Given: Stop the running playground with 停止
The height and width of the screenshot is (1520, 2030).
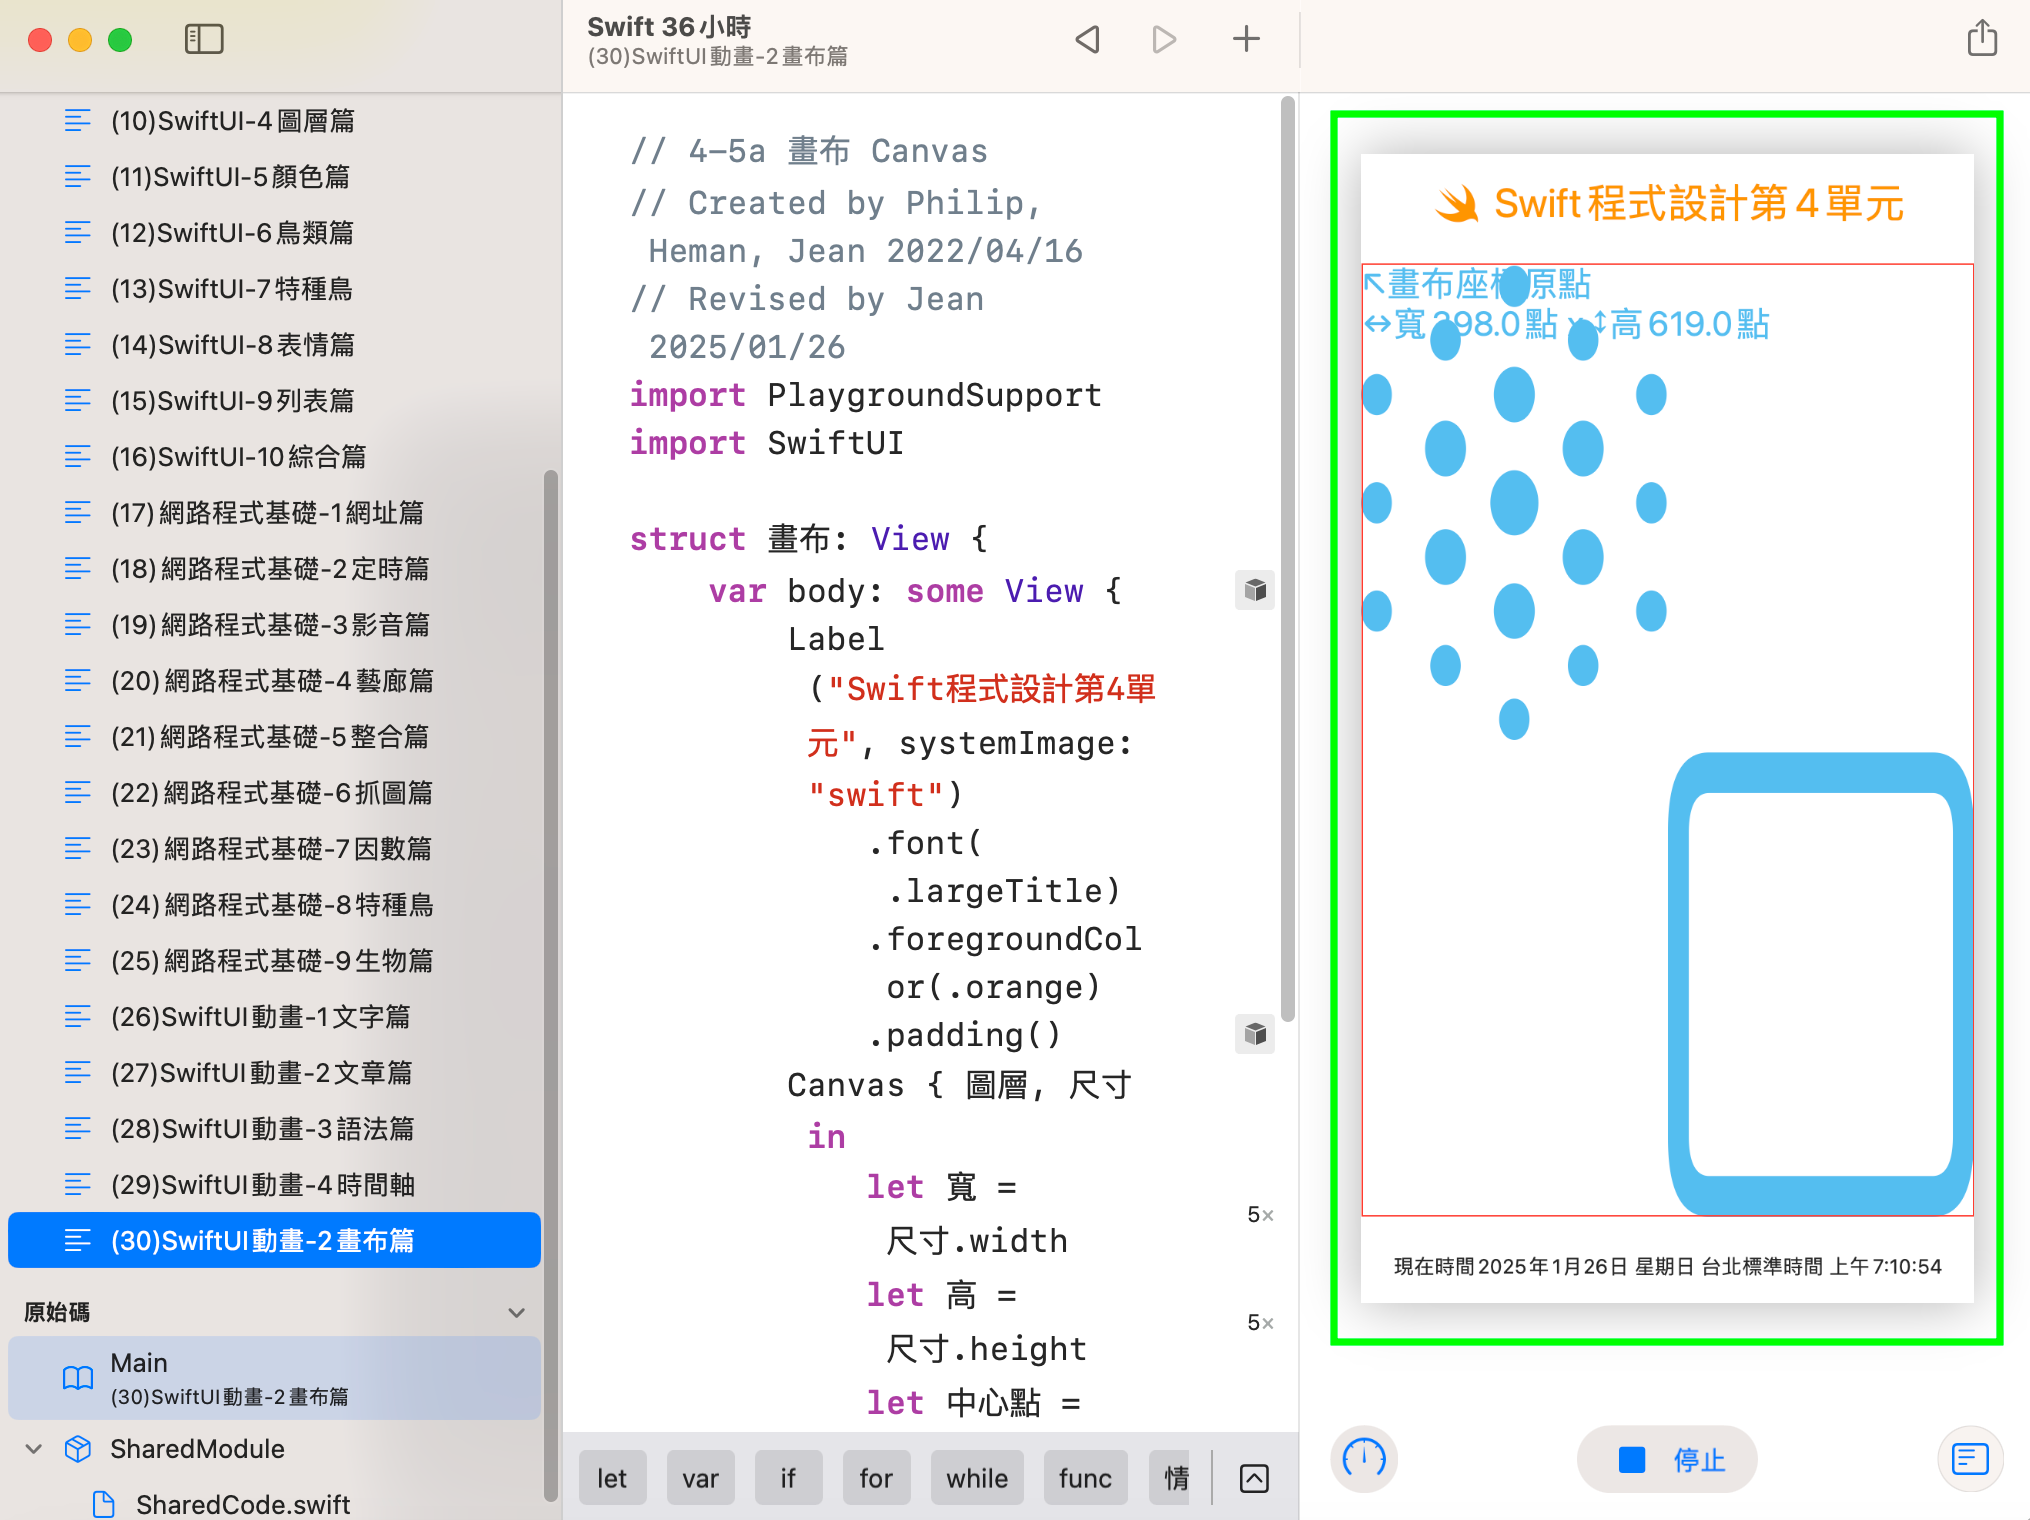Looking at the screenshot, I should (1667, 1459).
